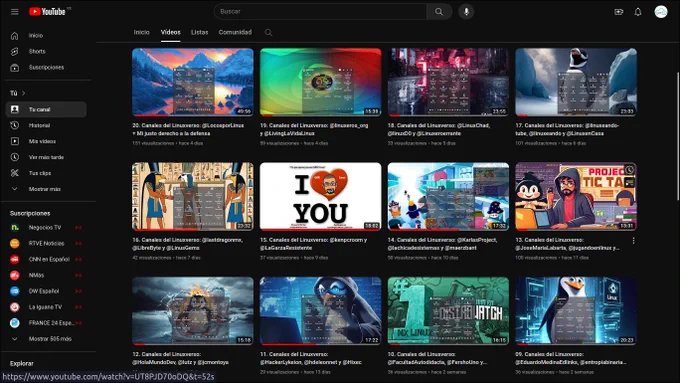
Task: Play the I love YOU thumbnail
Action: tap(320, 196)
